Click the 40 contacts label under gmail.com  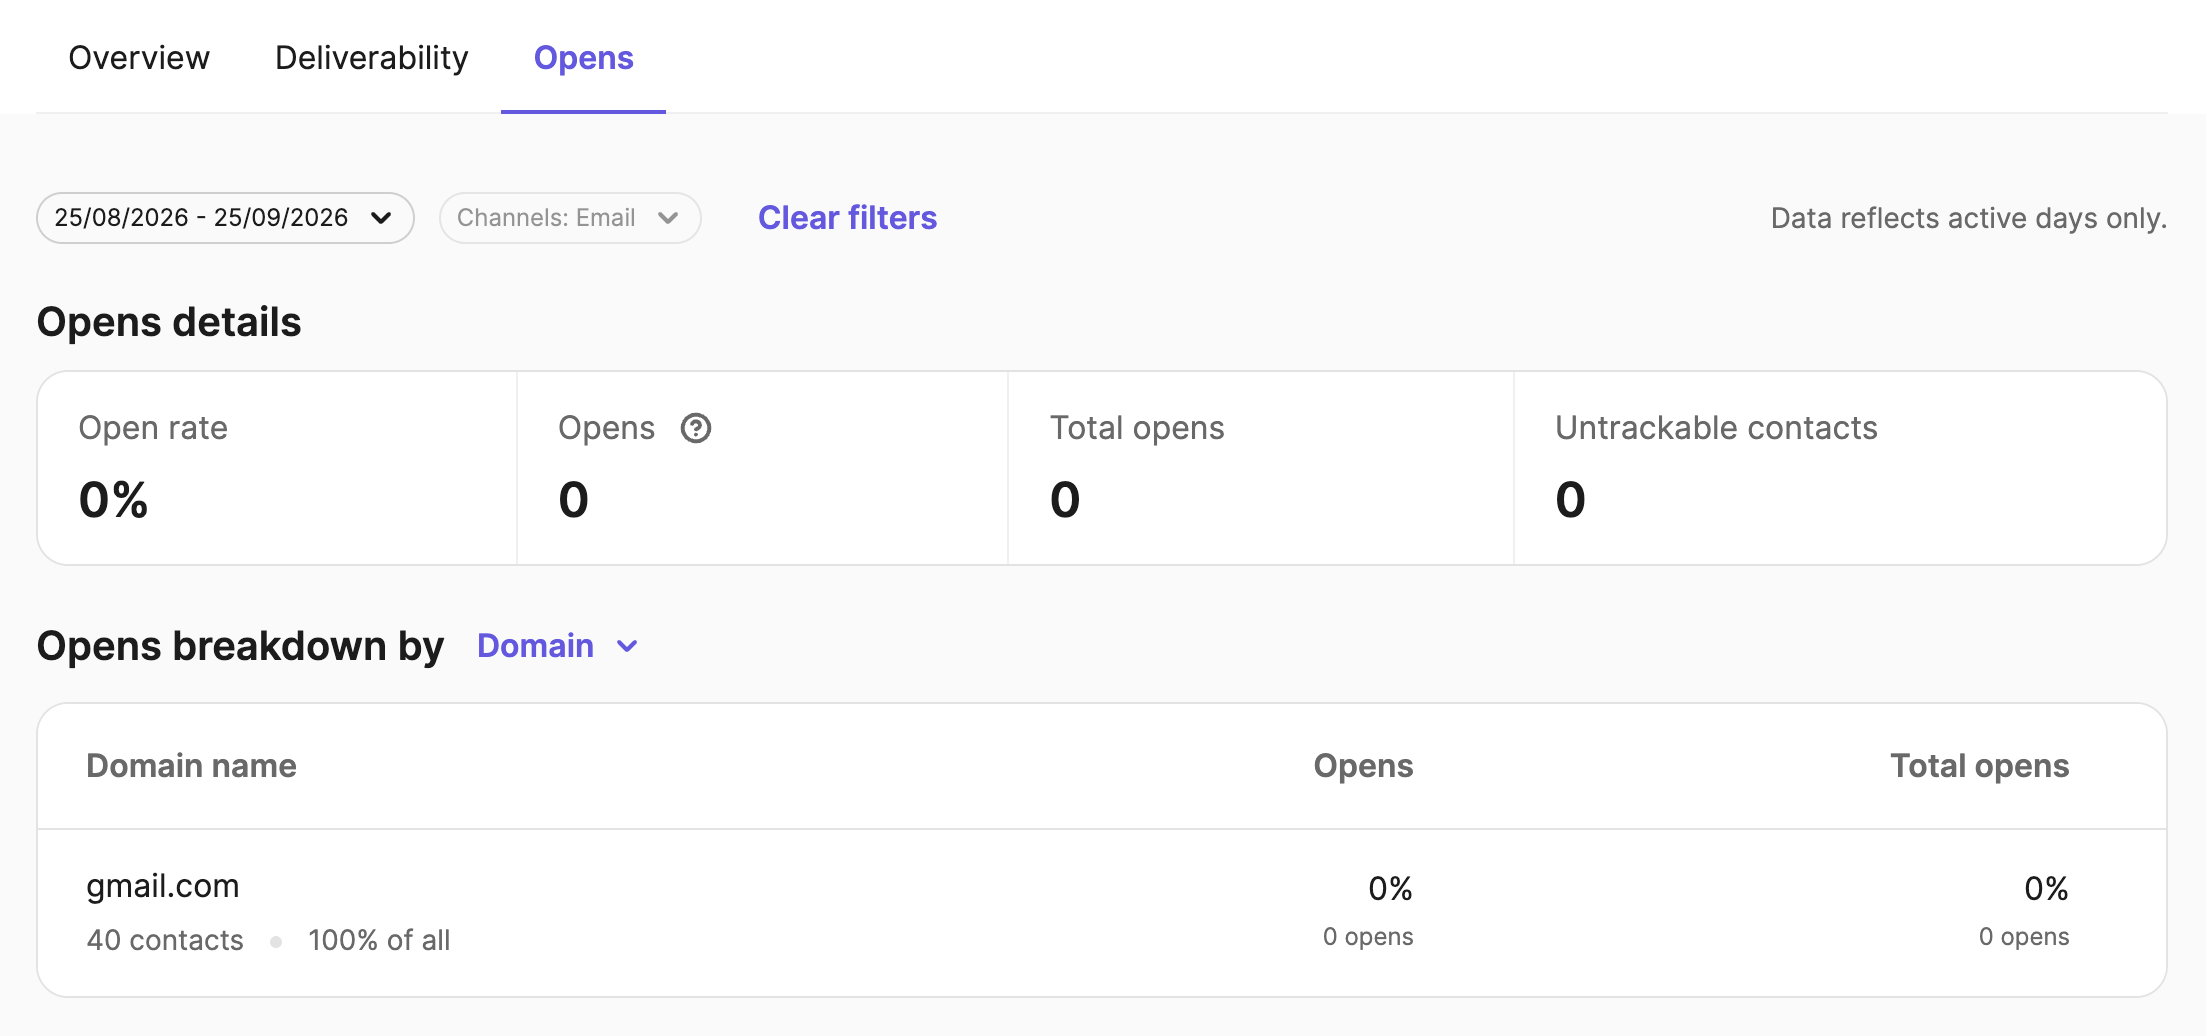tap(165, 940)
